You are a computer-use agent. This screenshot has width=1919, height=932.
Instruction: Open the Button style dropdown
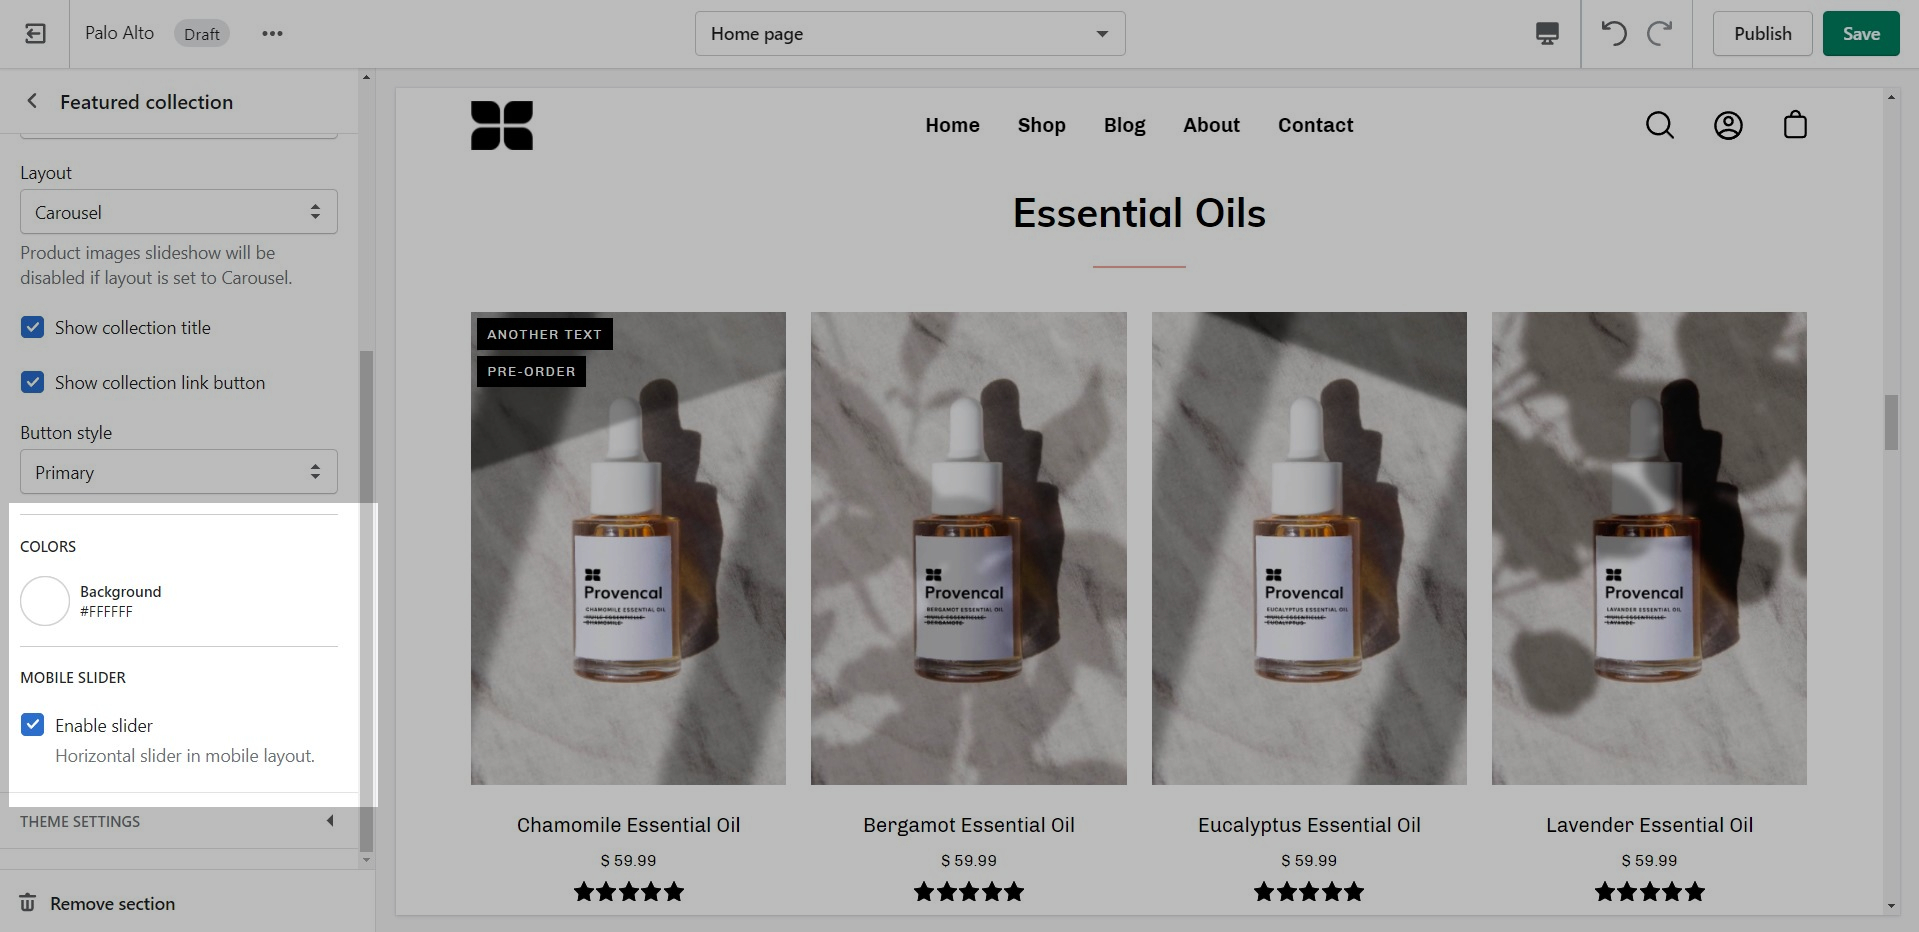179,472
